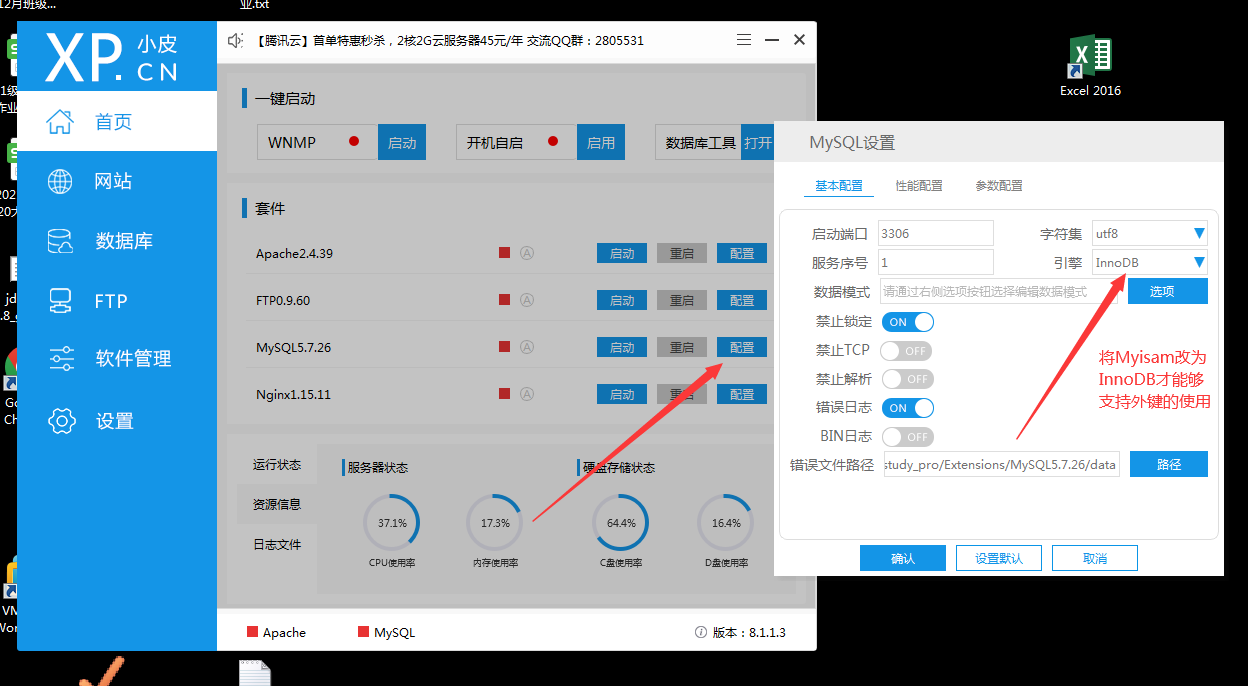Turn on the 禁止TCP switch

[x=906, y=351]
